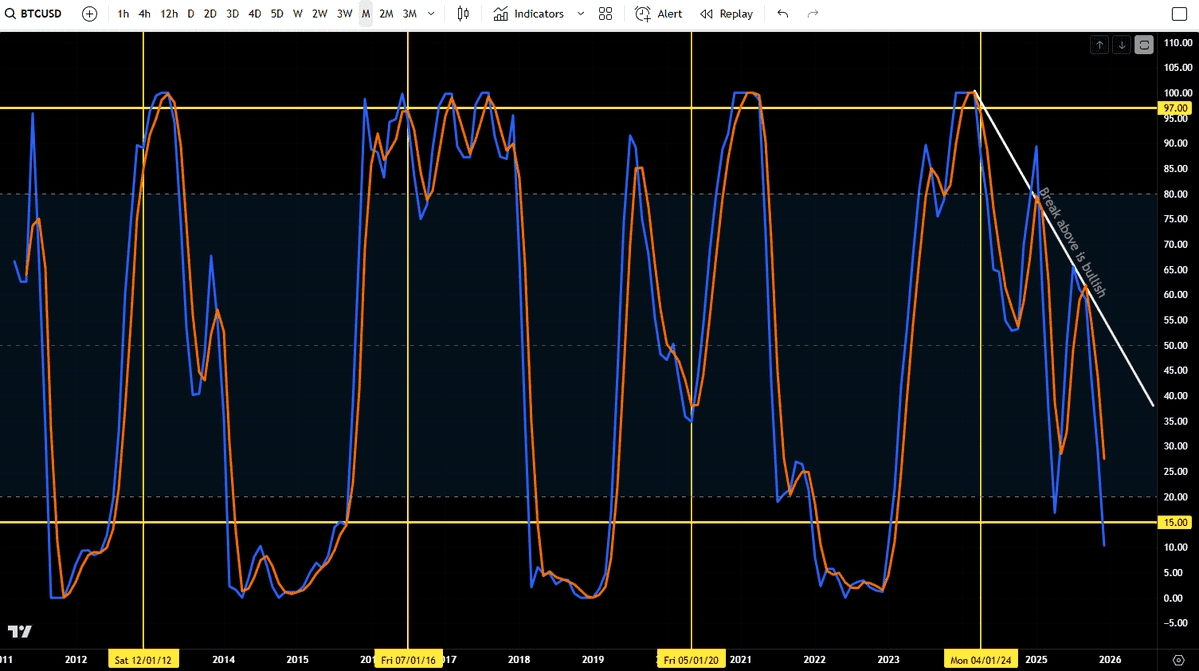The width and height of the screenshot is (1199, 671).
Task: Click the 2015 label on time axis
Action: coord(297,660)
